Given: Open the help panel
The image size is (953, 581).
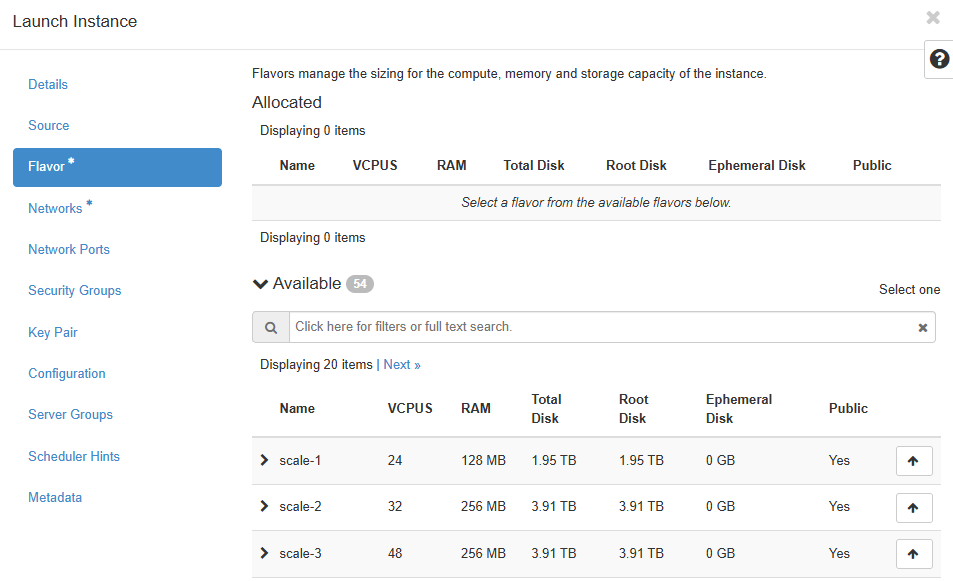Looking at the screenshot, I should point(937,59).
